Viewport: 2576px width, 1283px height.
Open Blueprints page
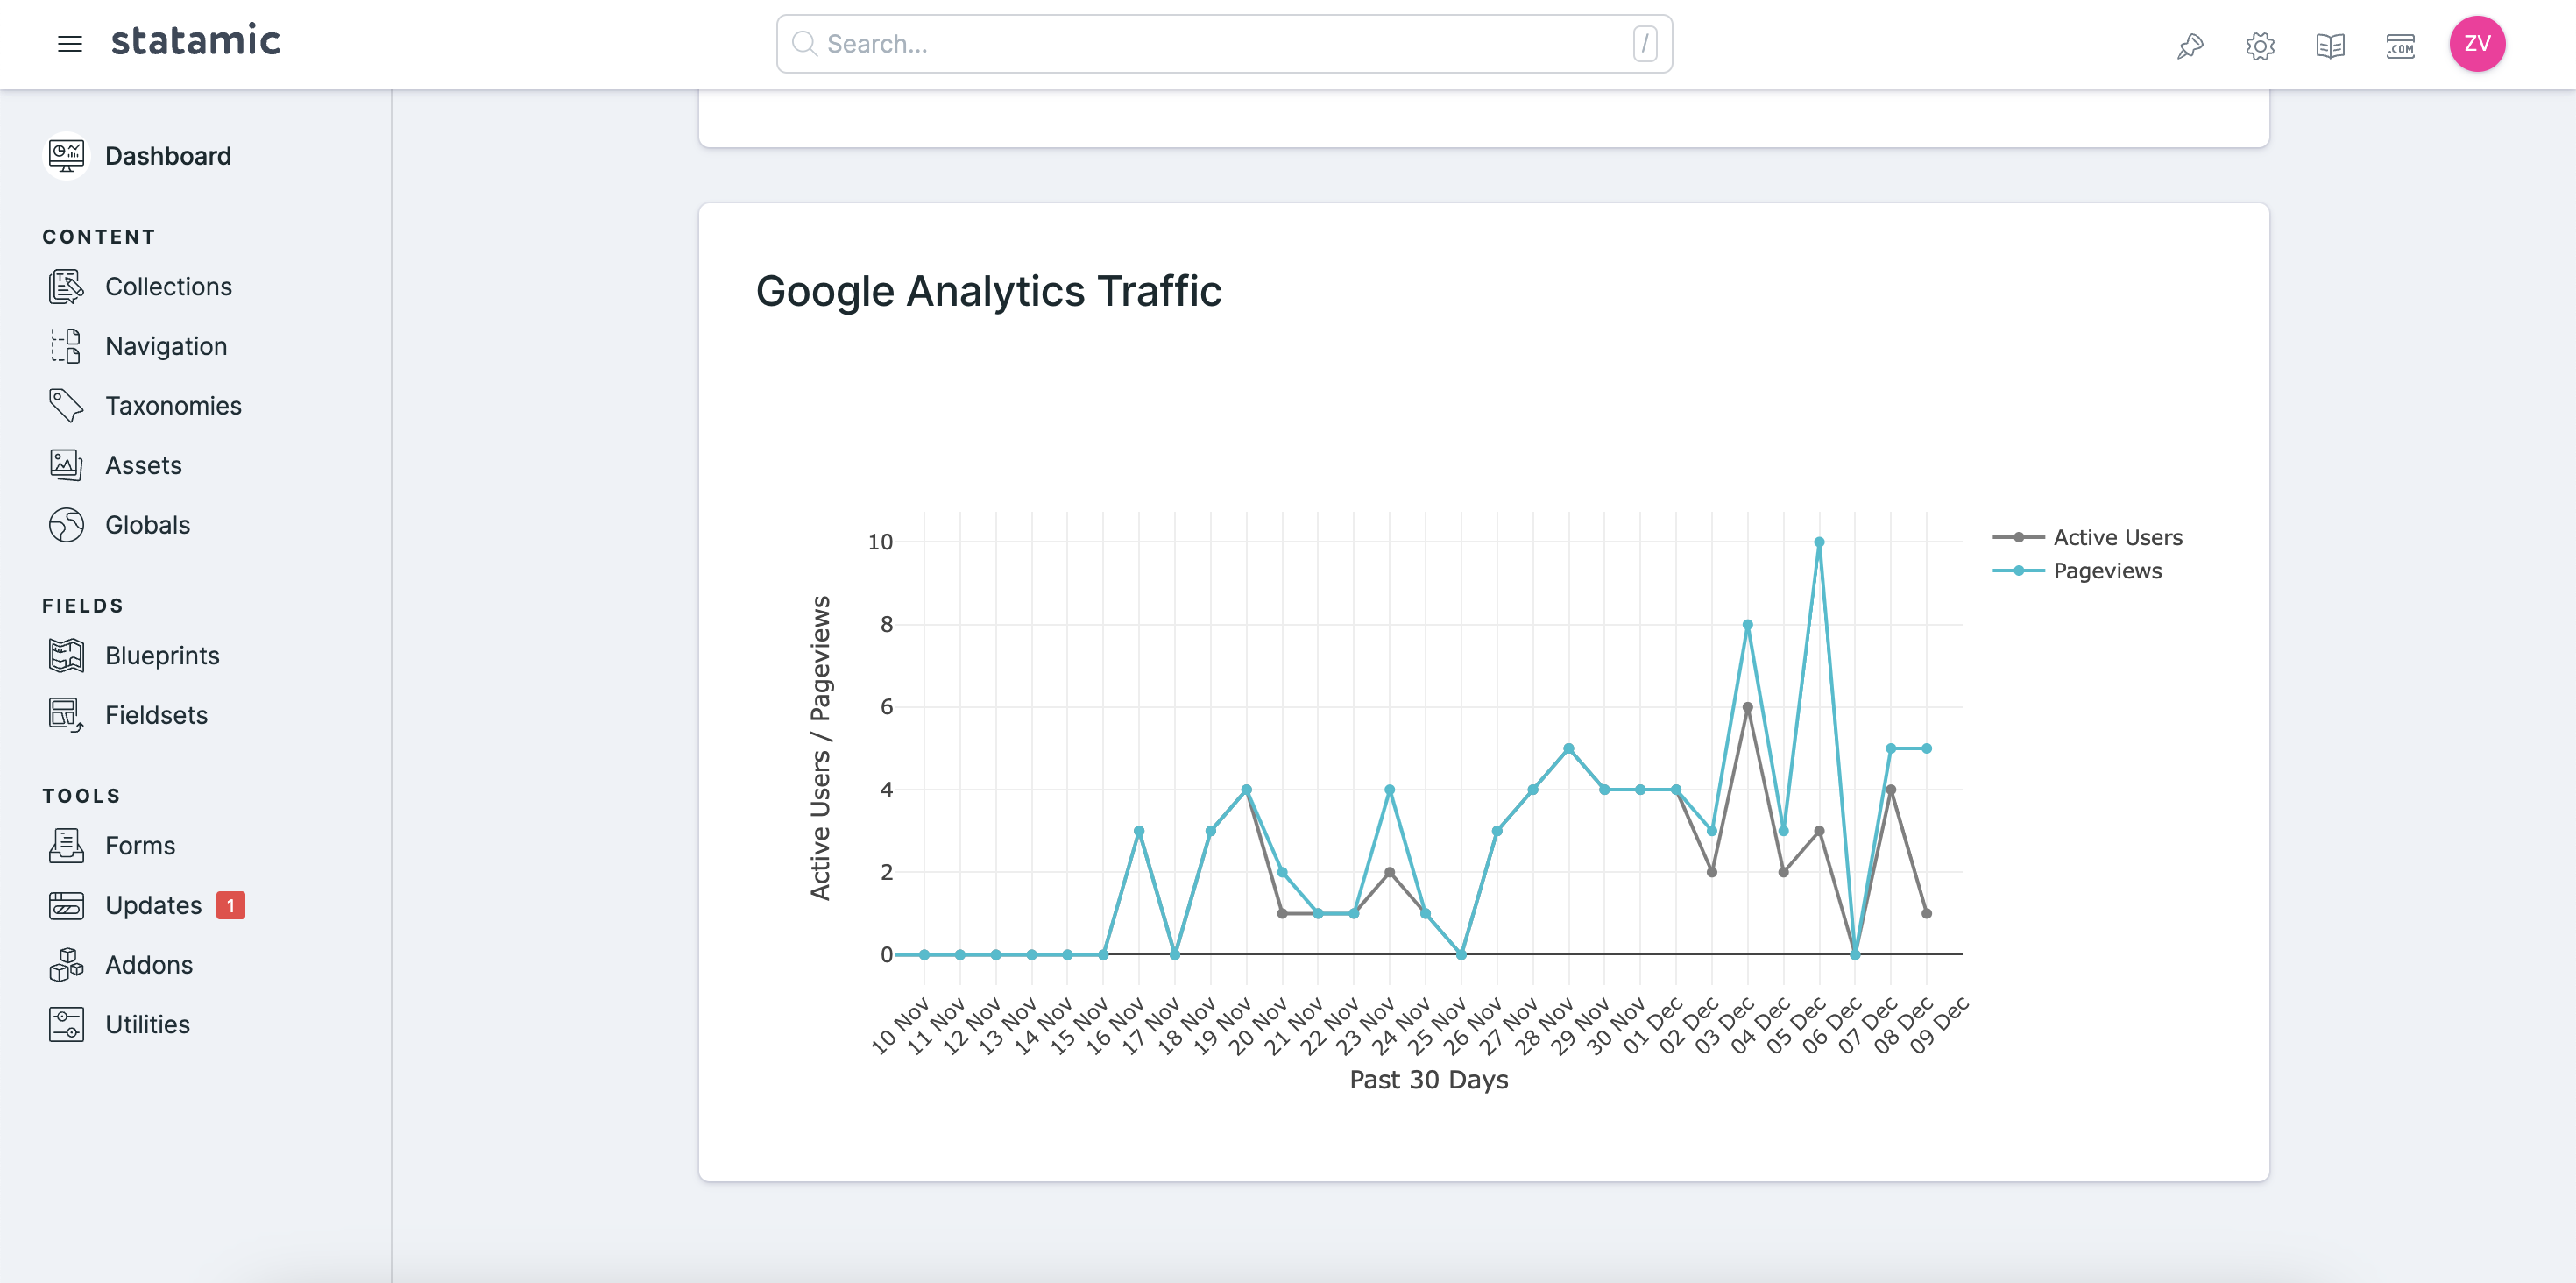tap(162, 656)
